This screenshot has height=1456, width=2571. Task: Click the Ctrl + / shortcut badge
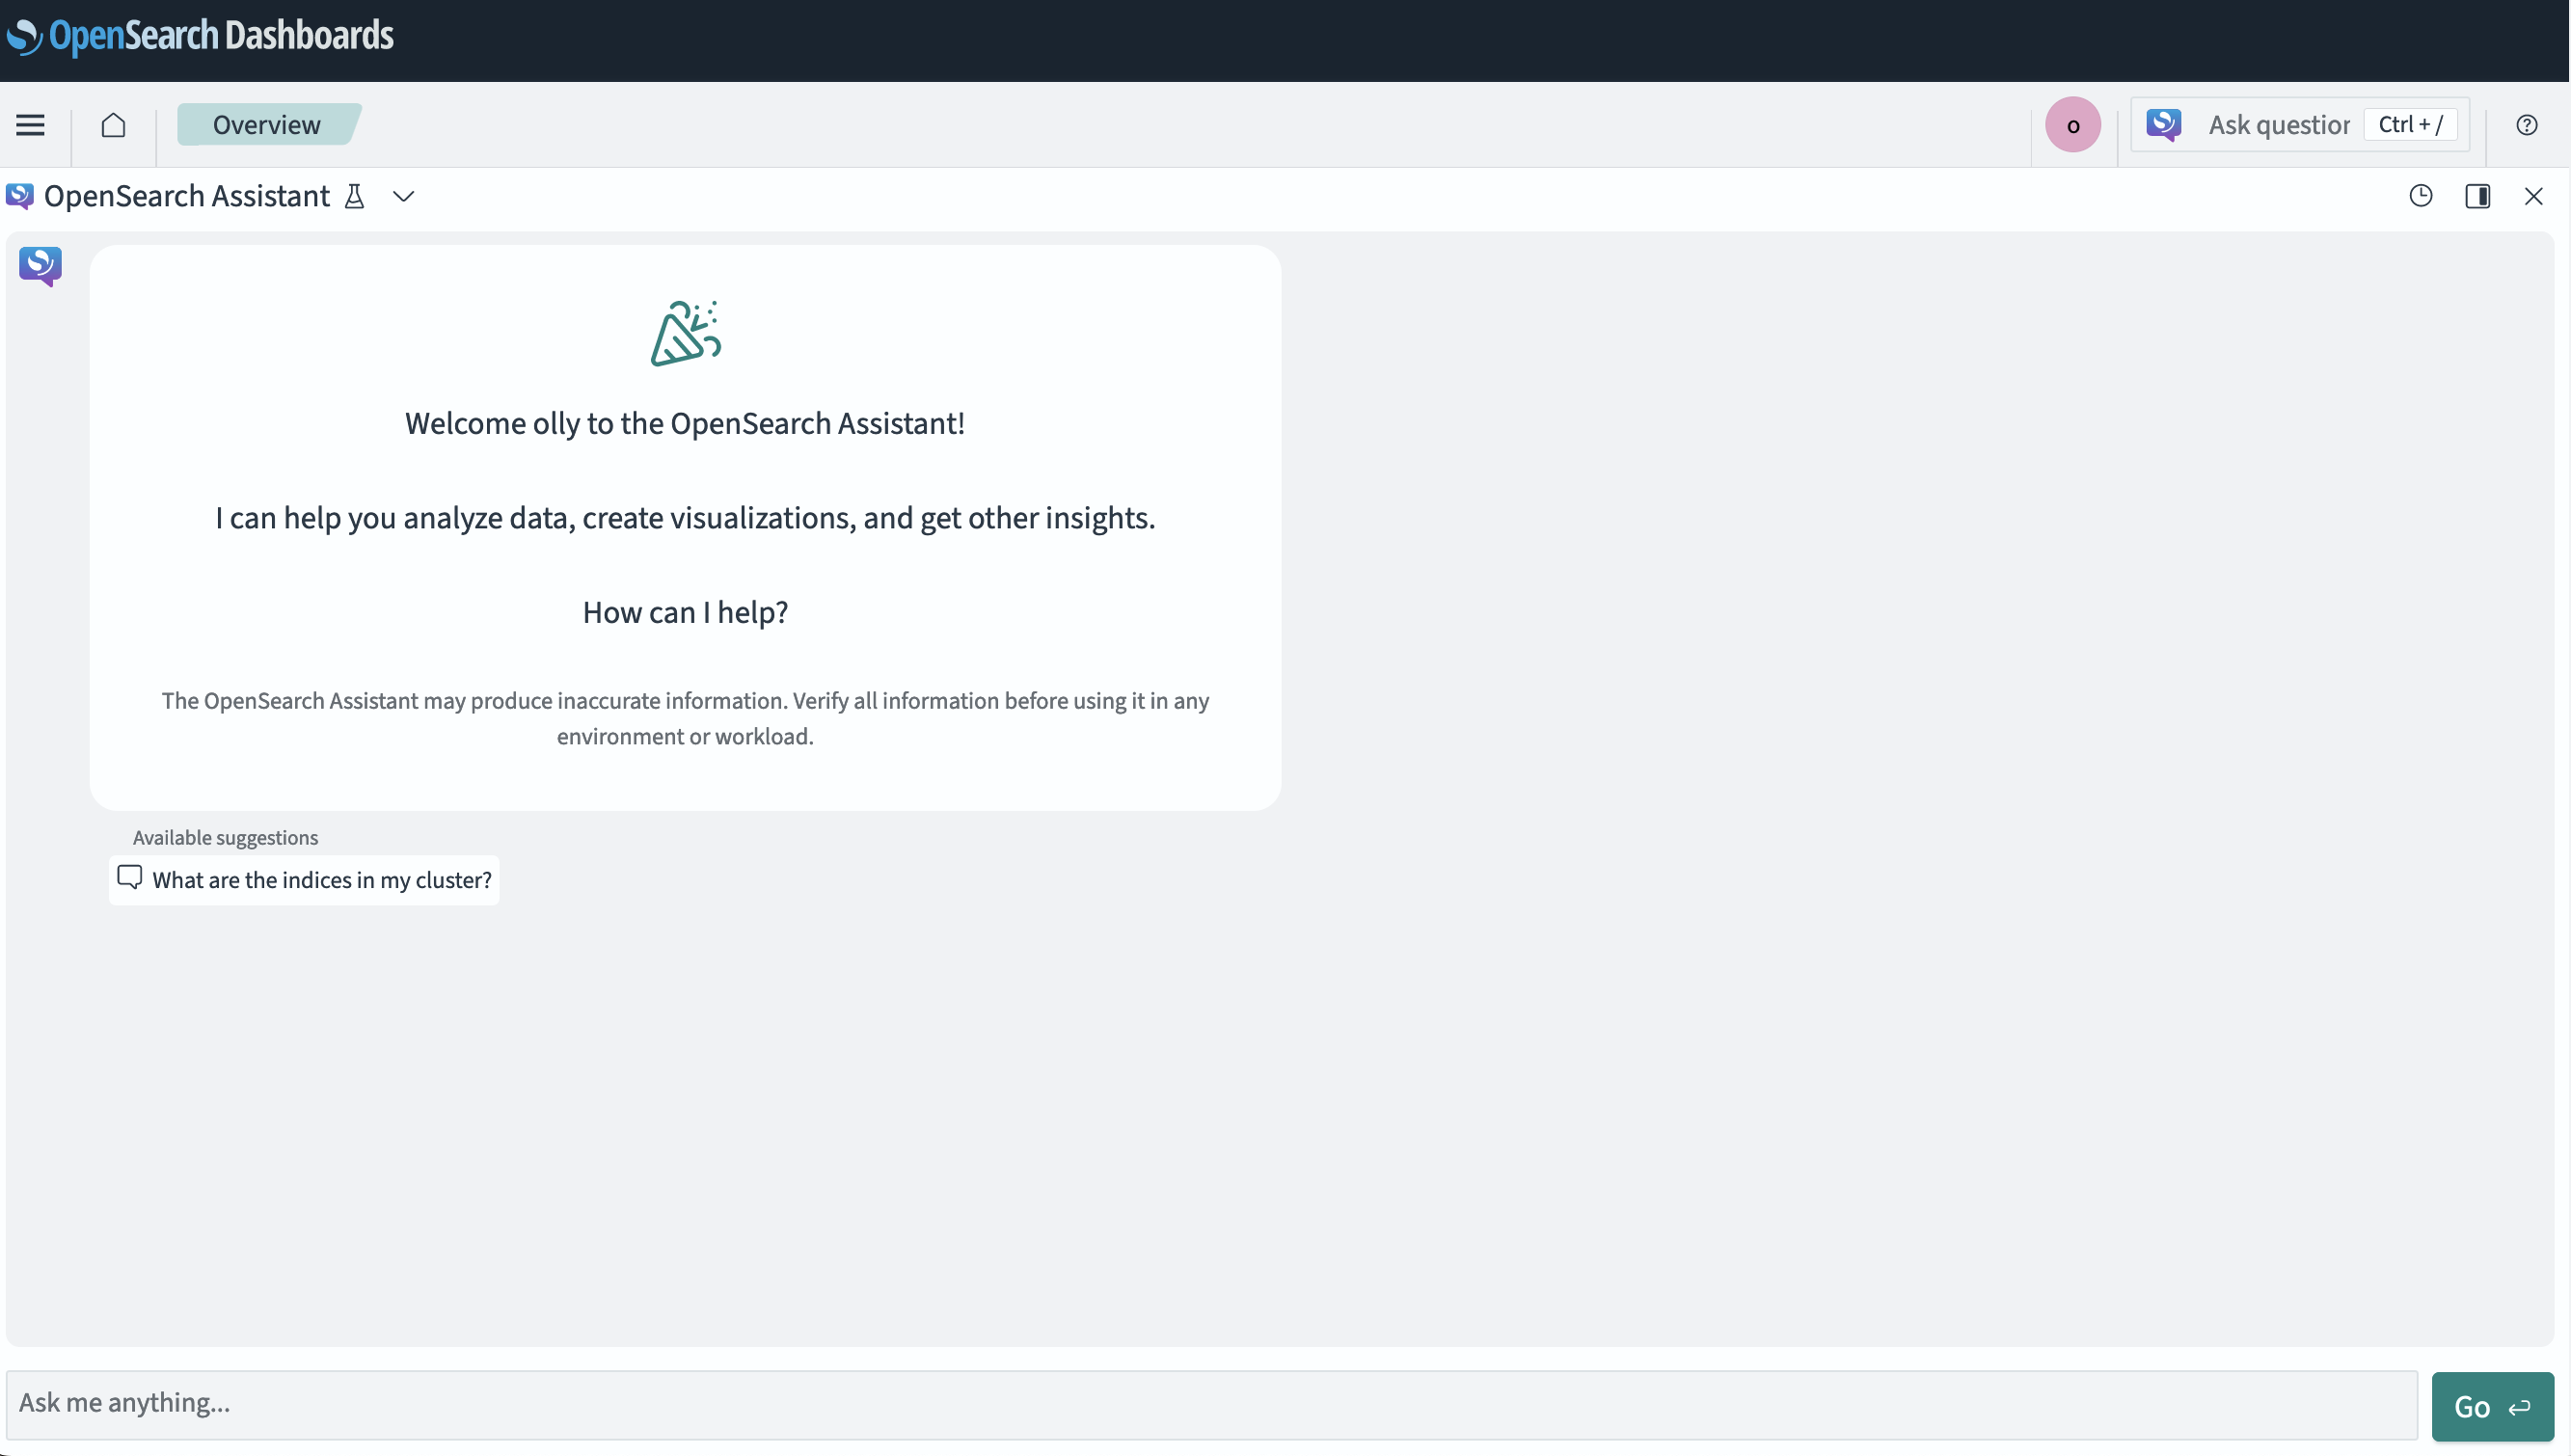pos(2411,124)
